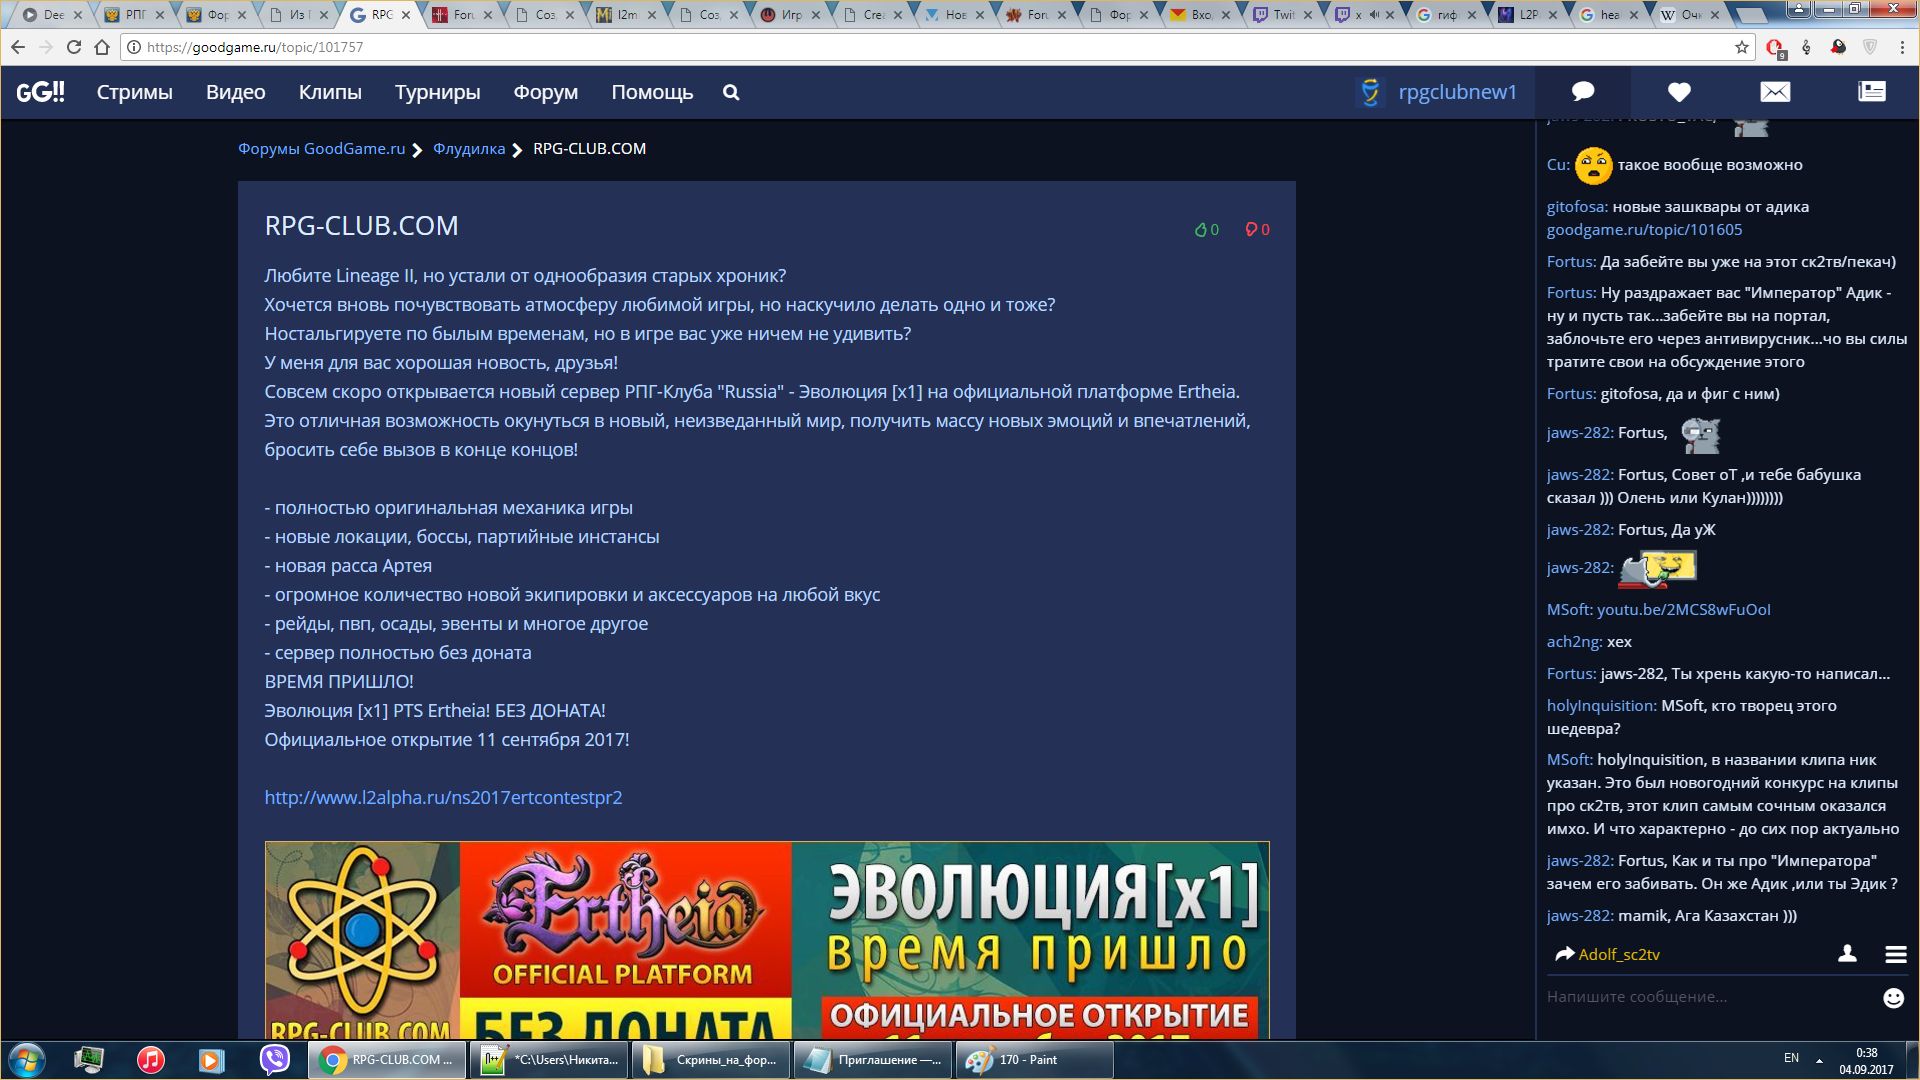Switch to Notepad++ C:\Users taskbar window
Screen dimensions: 1920x1080
tap(549, 1060)
